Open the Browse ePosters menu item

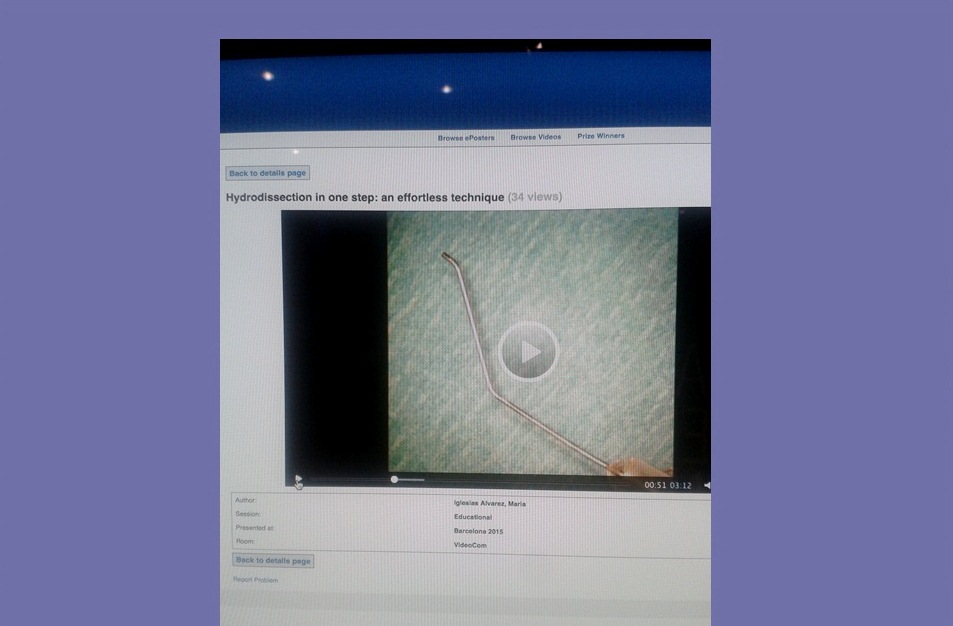(x=466, y=138)
